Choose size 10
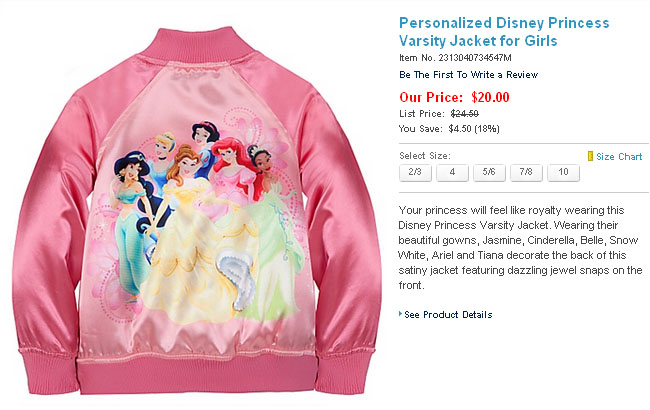 [x=563, y=172]
